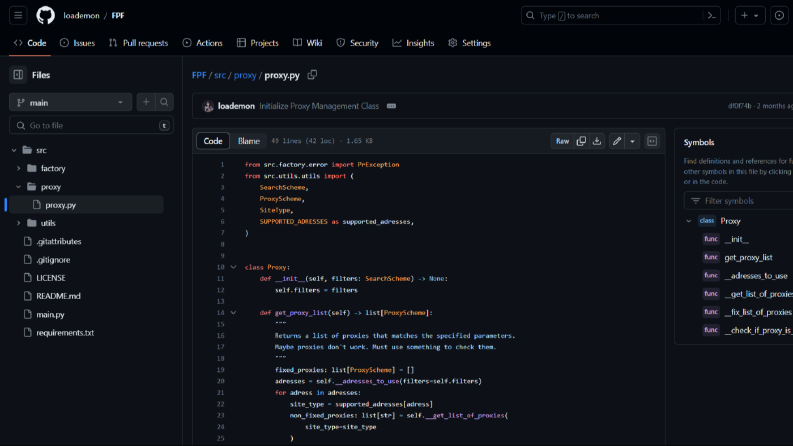
Task: Edit this file with pencil icon
Action: click(x=617, y=141)
